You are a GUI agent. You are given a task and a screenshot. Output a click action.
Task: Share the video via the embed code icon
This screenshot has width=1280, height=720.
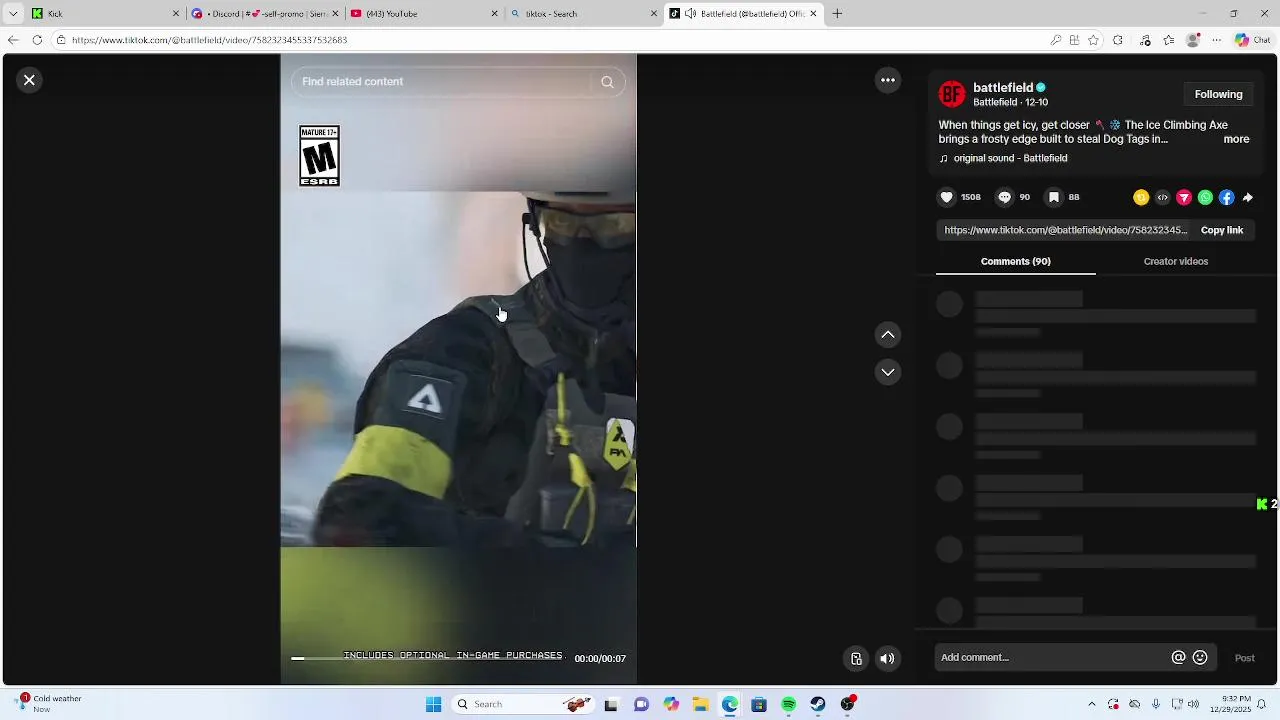pos(1162,198)
